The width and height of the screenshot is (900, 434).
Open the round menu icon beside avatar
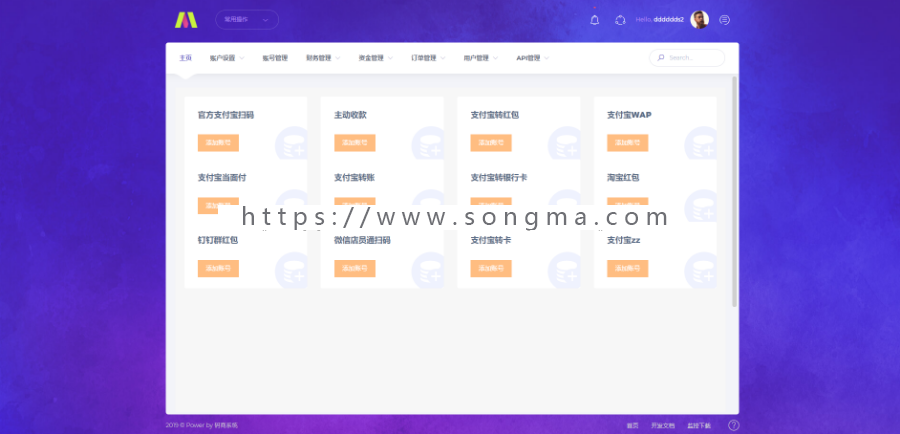click(x=724, y=20)
